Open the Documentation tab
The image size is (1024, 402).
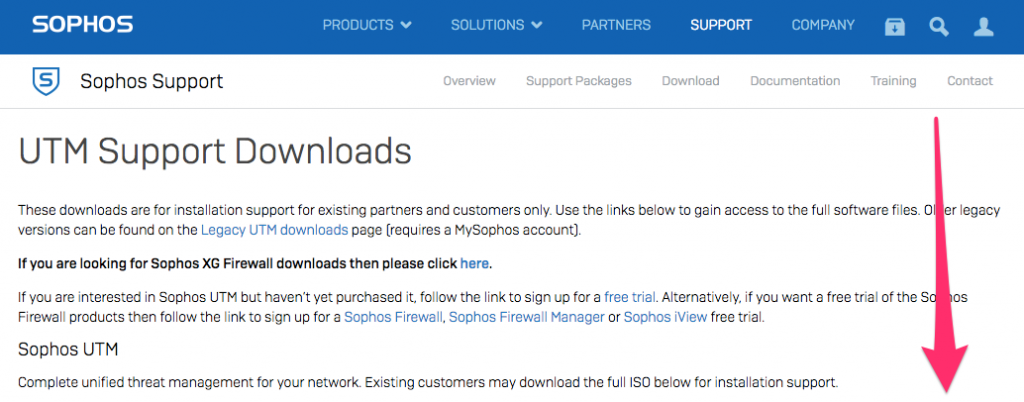click(x=795, y=81)
